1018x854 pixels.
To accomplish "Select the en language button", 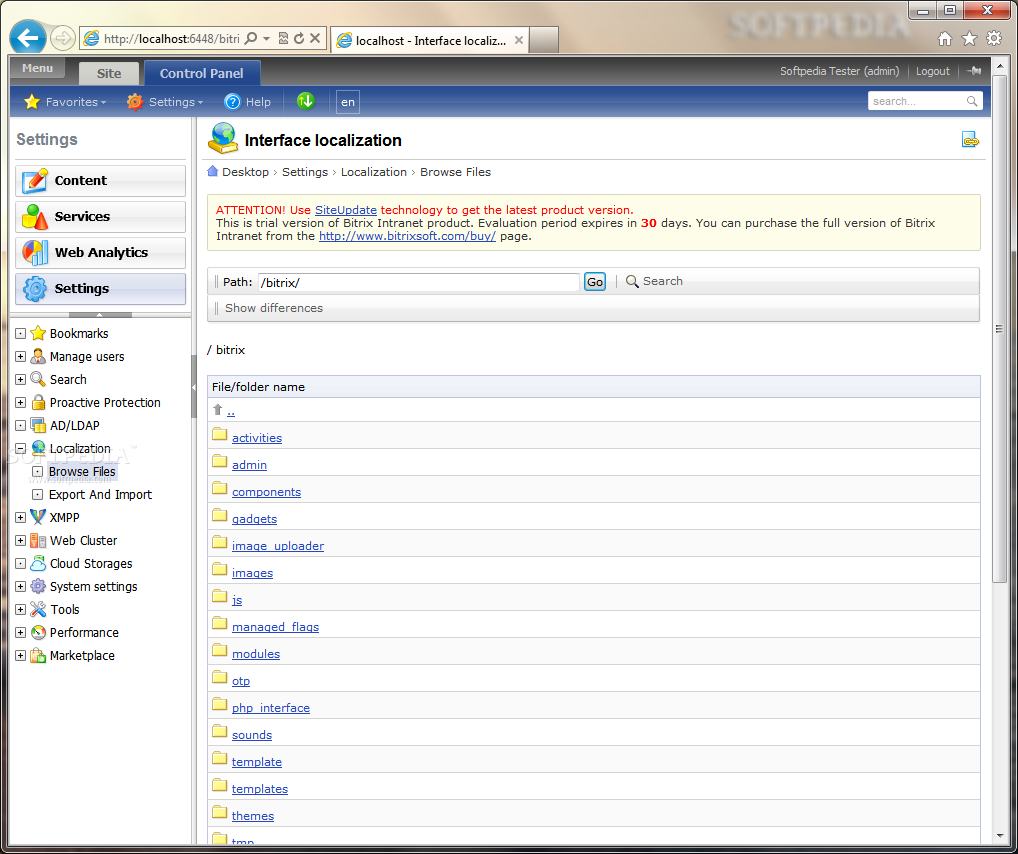I will [x=348, y=102].
